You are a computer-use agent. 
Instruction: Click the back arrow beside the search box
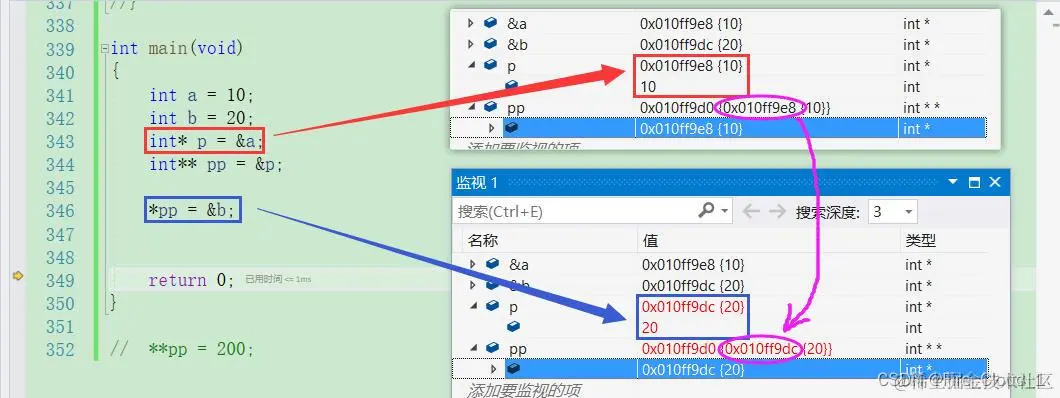coord(751,212)
